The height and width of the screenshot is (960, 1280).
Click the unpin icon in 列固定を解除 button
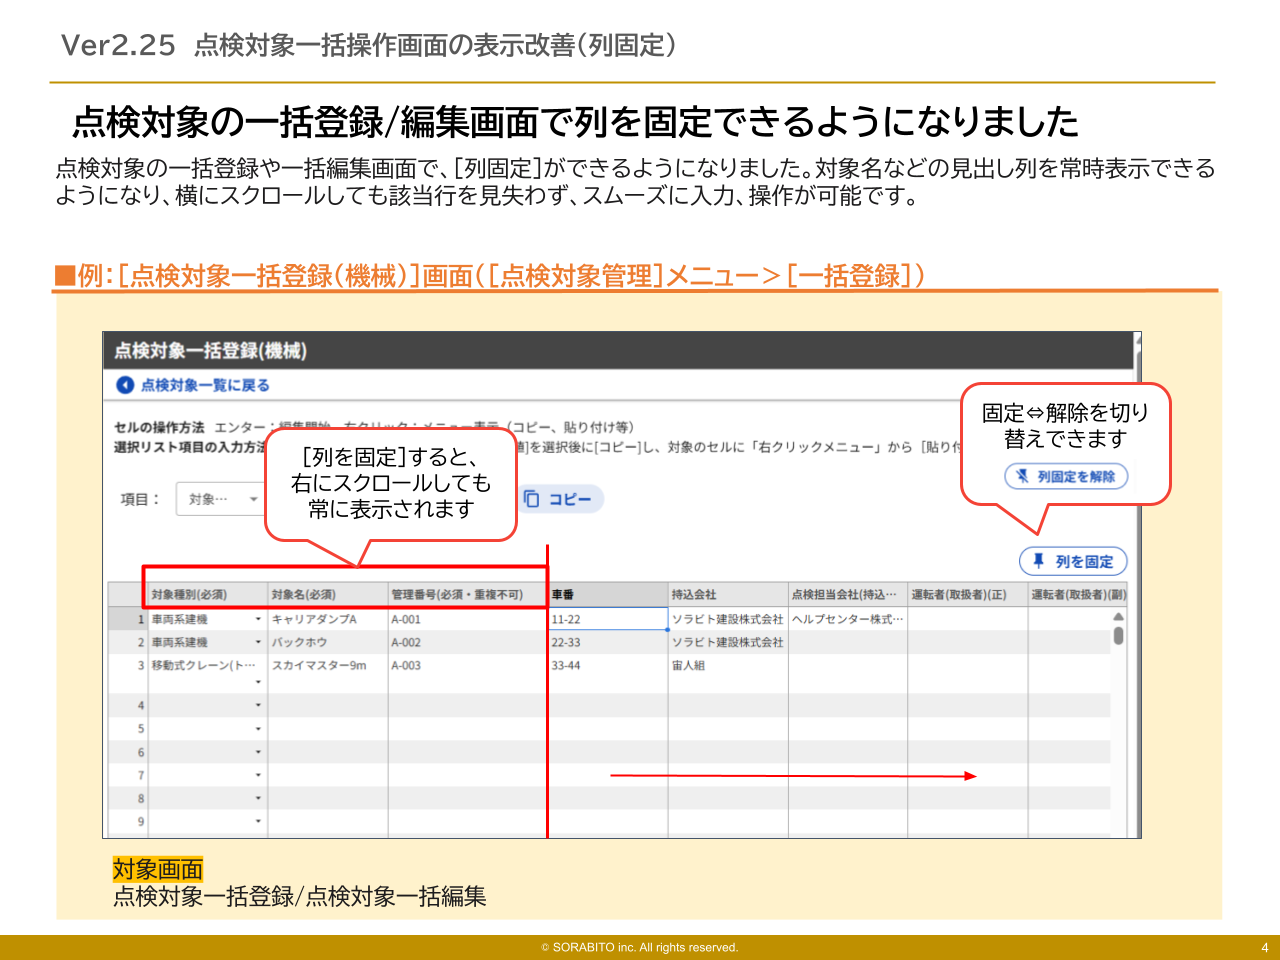point(1022,476)
